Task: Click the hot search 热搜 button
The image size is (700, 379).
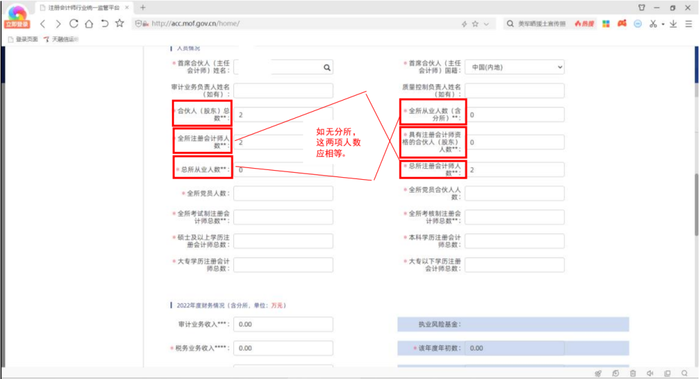Action: [x=584, y=24]
